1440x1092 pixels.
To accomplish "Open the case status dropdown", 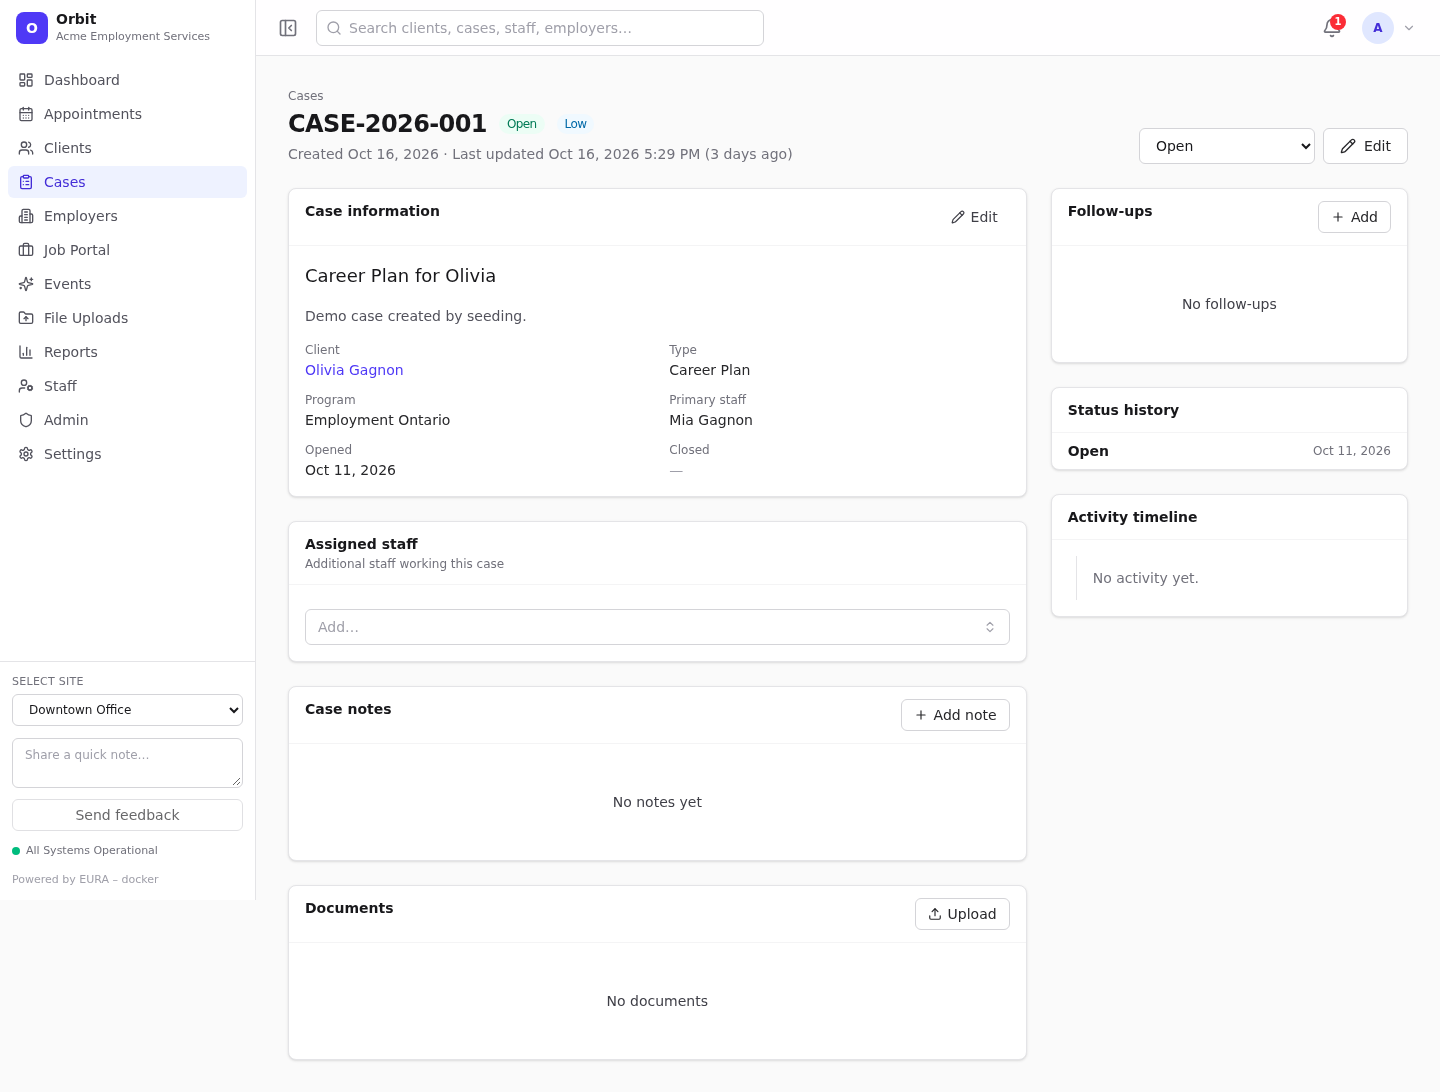I will coord(1226,146).
